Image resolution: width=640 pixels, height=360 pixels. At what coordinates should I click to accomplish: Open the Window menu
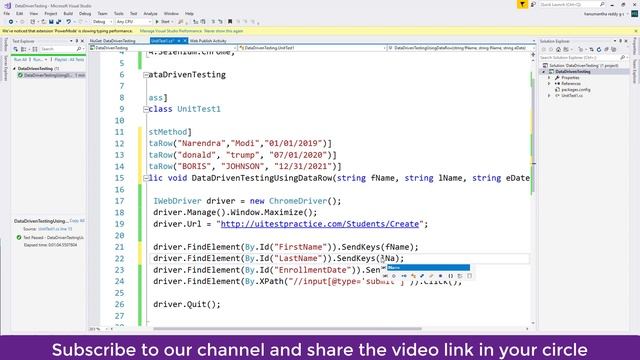[x=171, y=13]
